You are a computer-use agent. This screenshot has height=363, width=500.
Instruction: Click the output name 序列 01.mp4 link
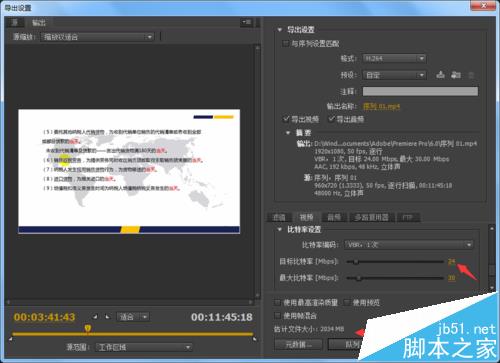click(x=381, y=106)
